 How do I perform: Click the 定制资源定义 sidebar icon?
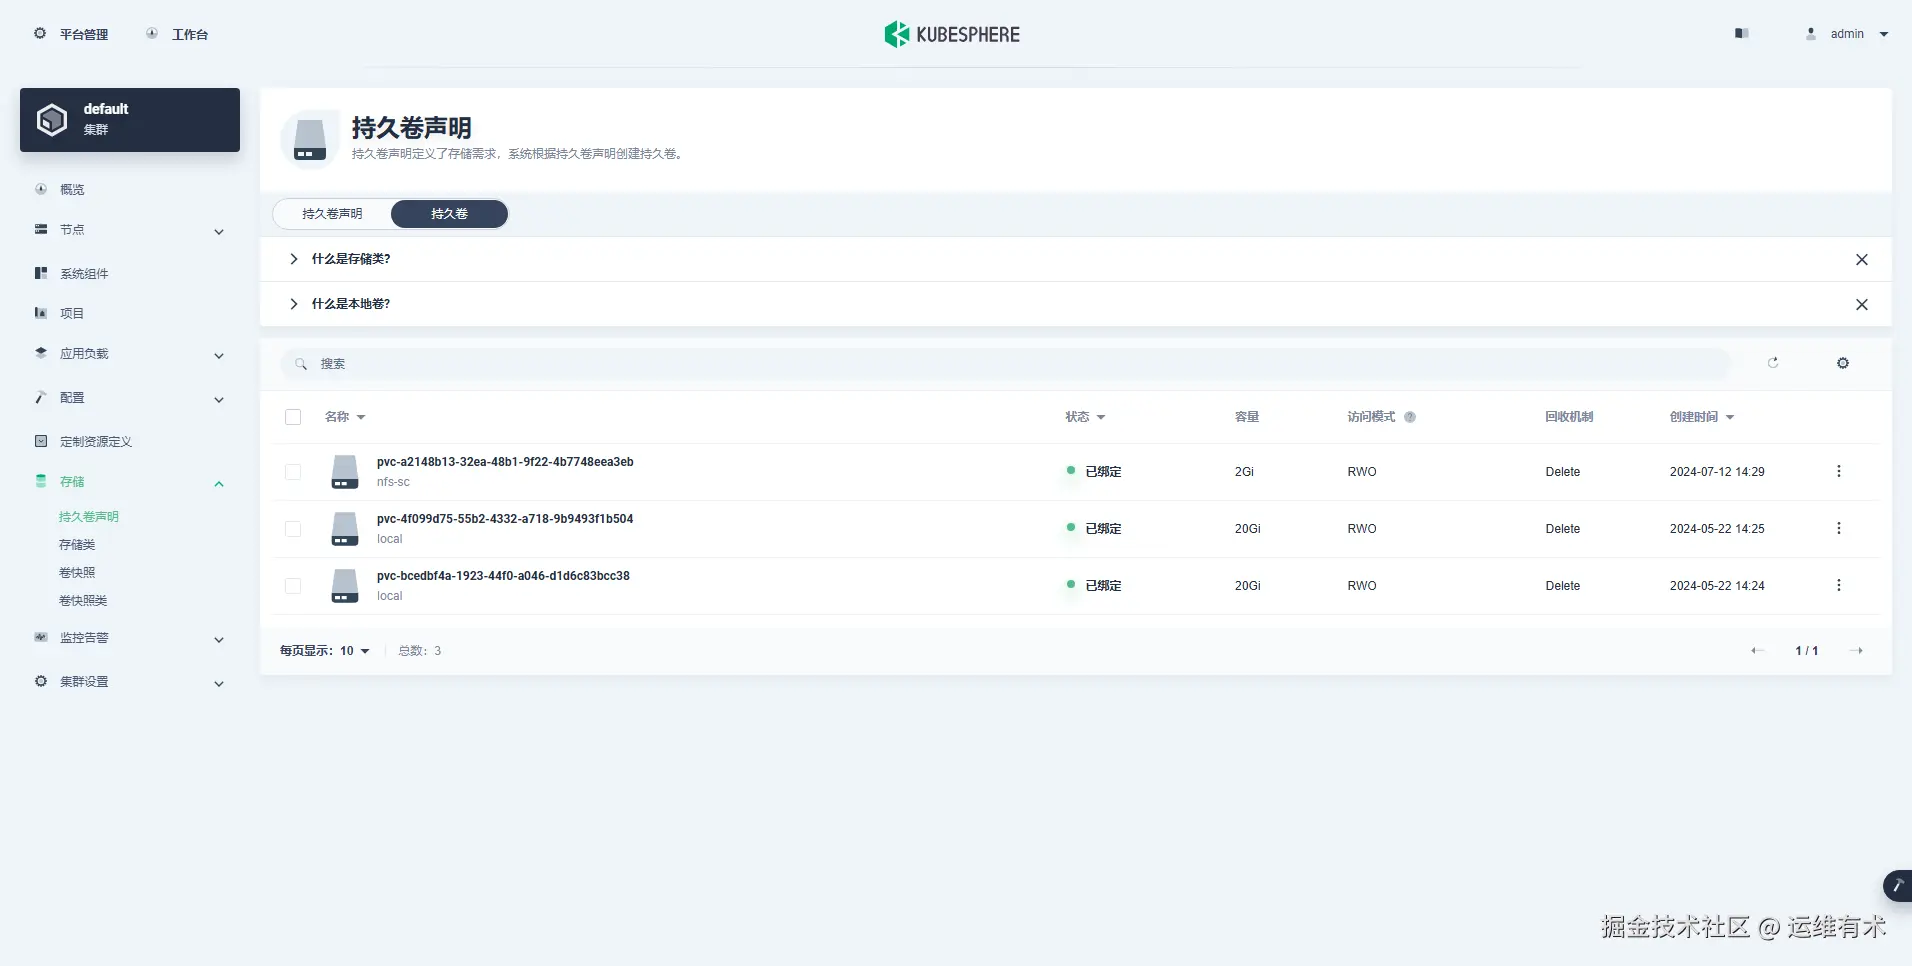[x=41, y=441]
